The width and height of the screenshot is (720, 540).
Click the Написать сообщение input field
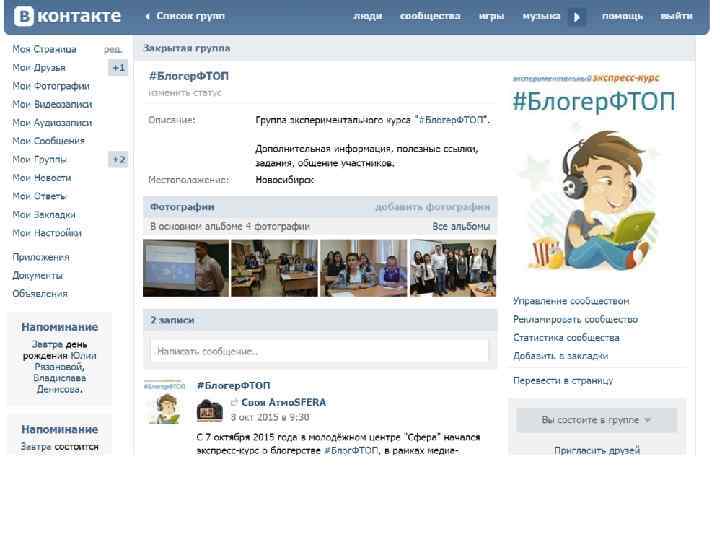point(320,351)
